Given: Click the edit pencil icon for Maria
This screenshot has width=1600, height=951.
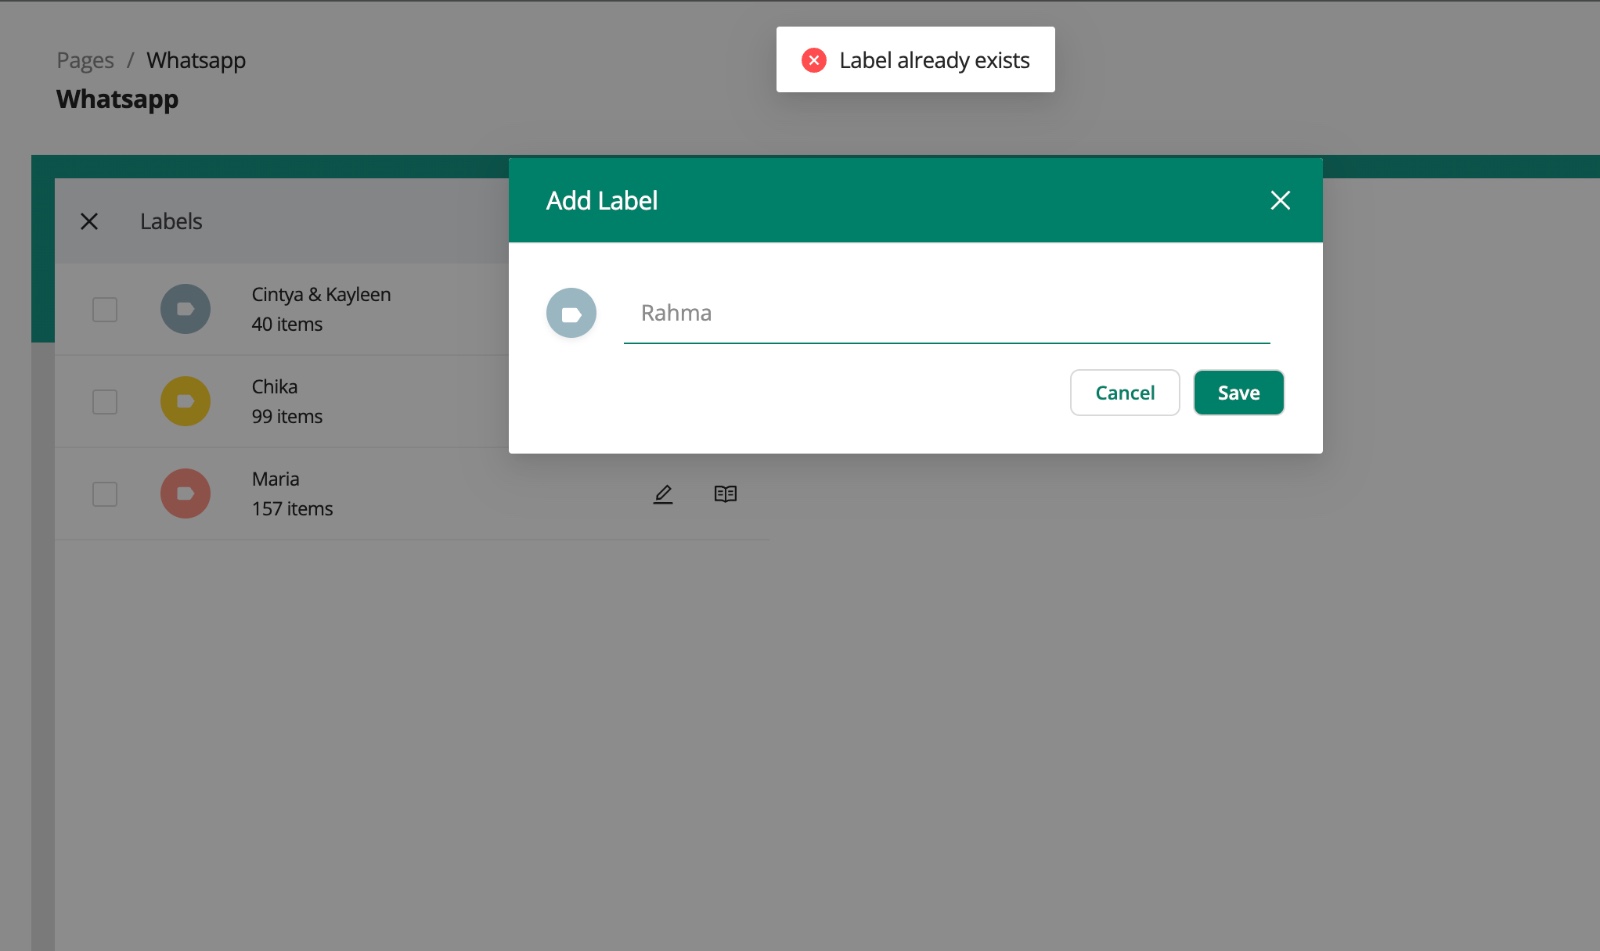Looking at the screenshot, I should pyautogui.click(x=663, y=494).
